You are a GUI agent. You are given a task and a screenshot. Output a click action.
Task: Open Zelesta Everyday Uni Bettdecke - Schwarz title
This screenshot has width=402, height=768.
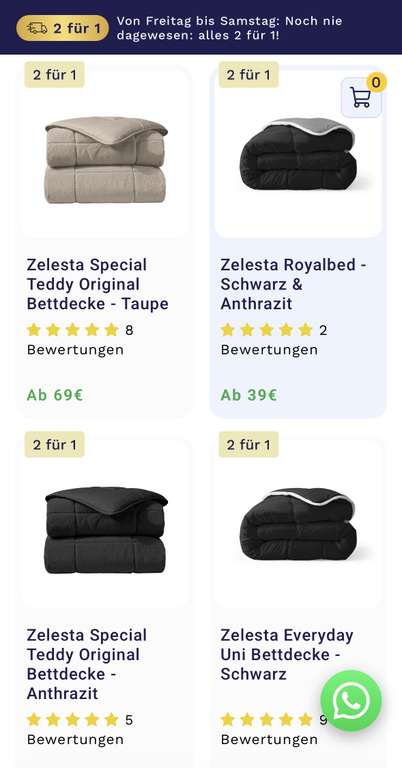pos(287,654)
